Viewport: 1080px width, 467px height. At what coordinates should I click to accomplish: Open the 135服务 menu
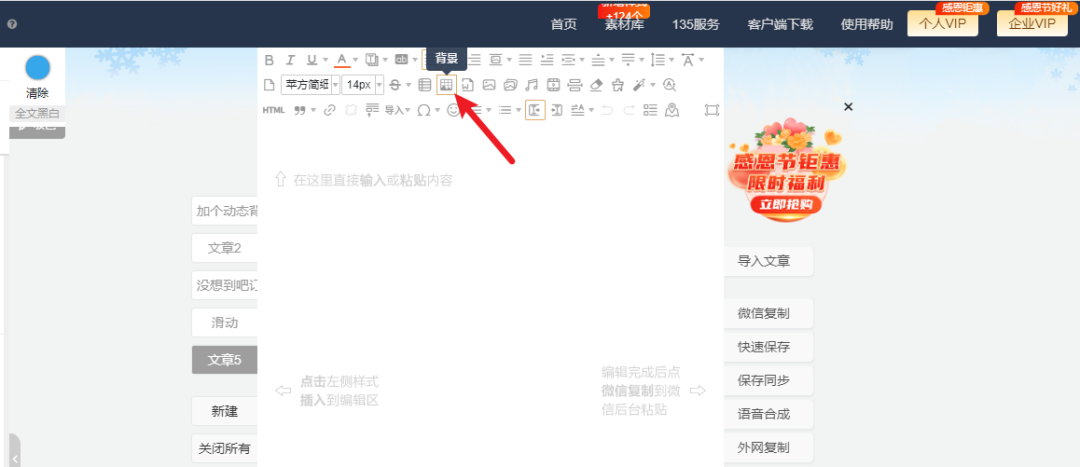coord(696,25)
